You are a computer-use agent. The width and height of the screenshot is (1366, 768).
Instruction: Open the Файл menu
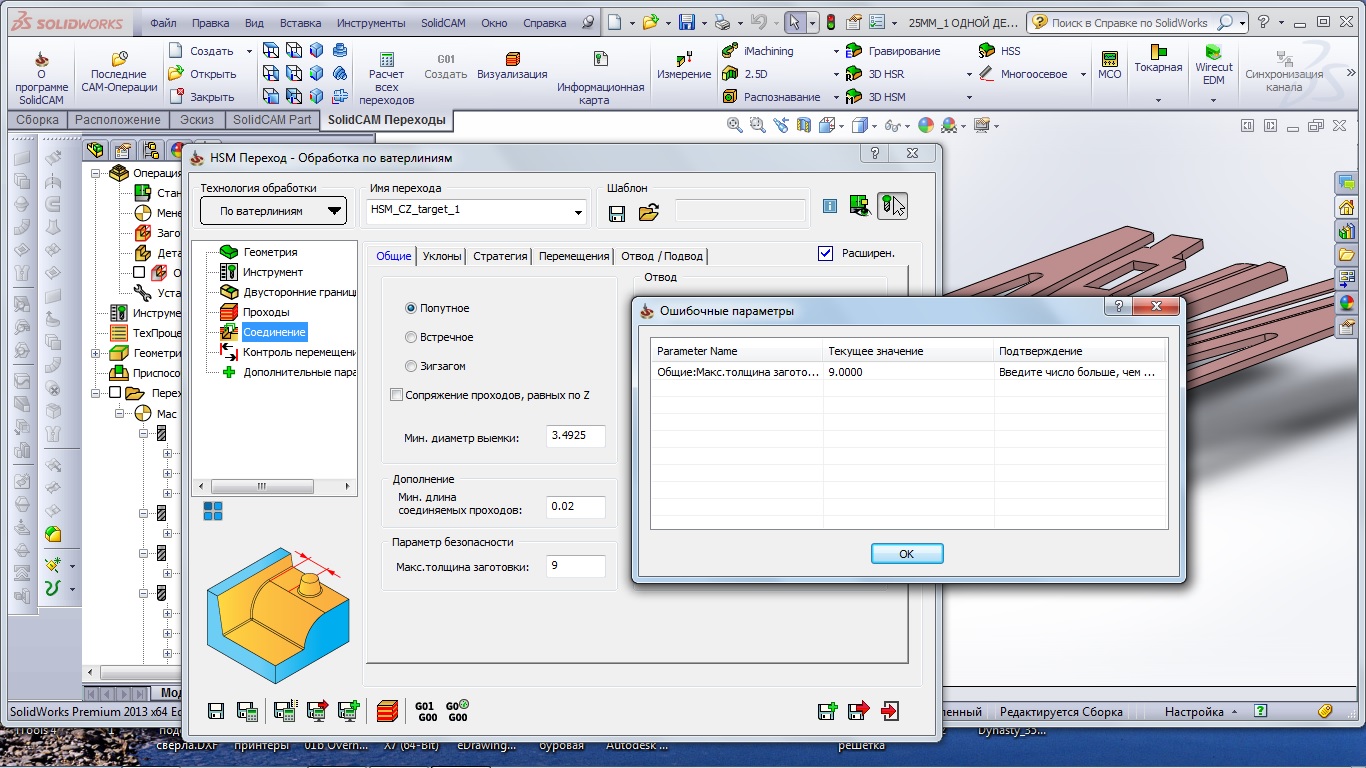(x=164, y=23)
